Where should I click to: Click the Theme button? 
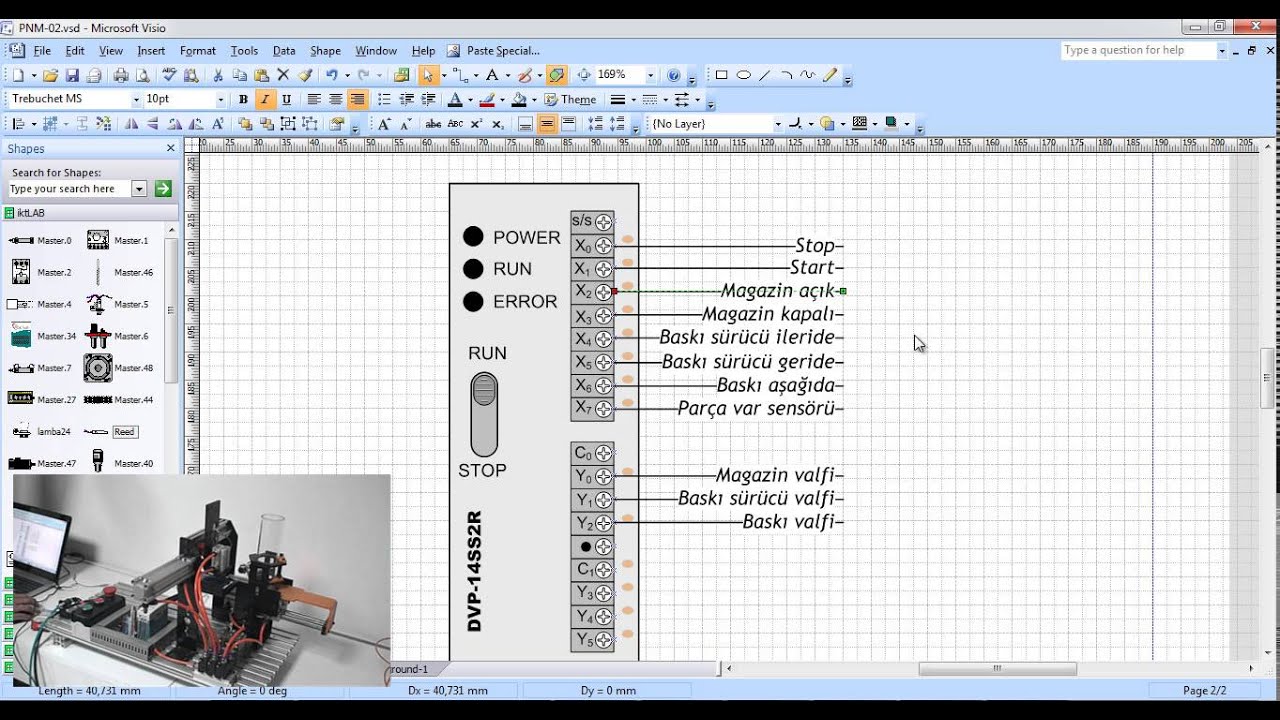pos(570,100)
